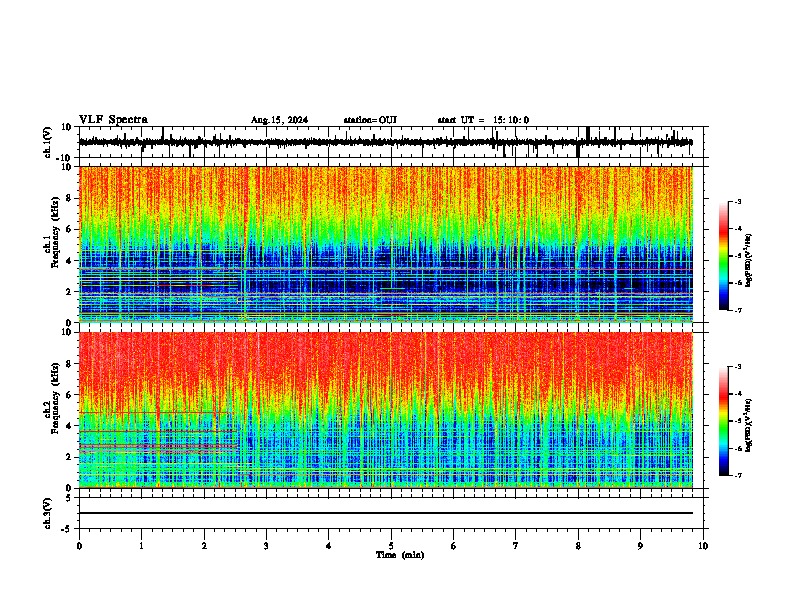Screen dimensions: 792x612
Task: Click time axis tick label "6"
Action: click(454, 546)
